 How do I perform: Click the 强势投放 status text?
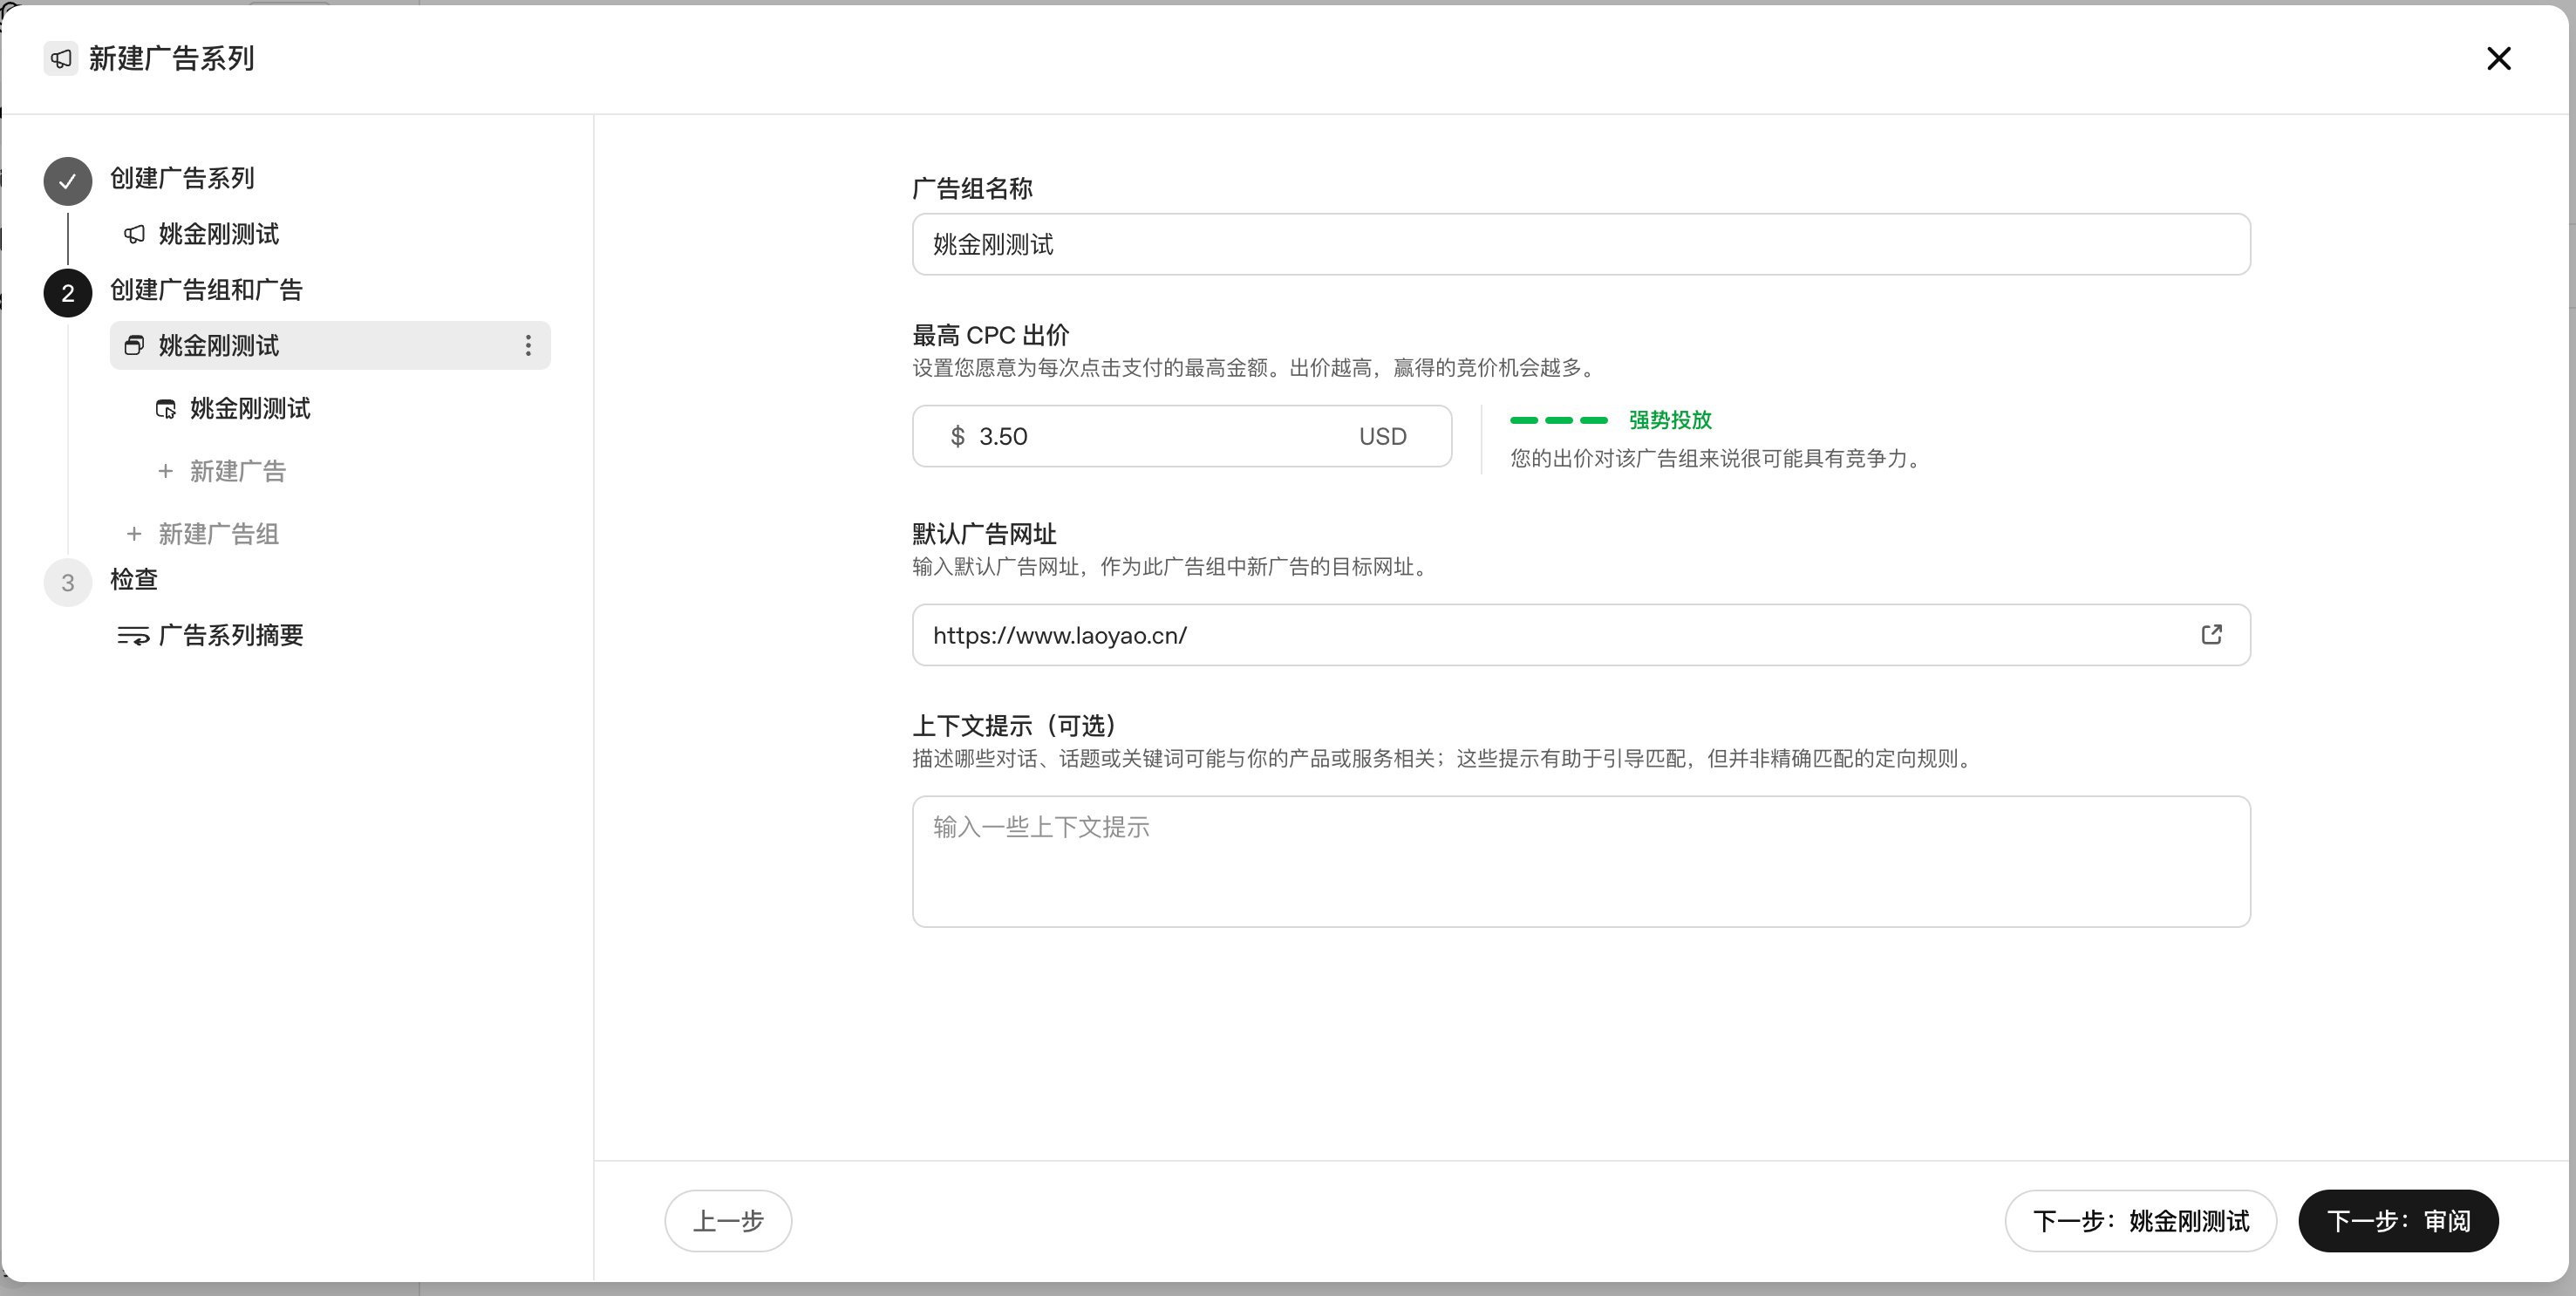pyautogui.click(x=1670, y=420)
